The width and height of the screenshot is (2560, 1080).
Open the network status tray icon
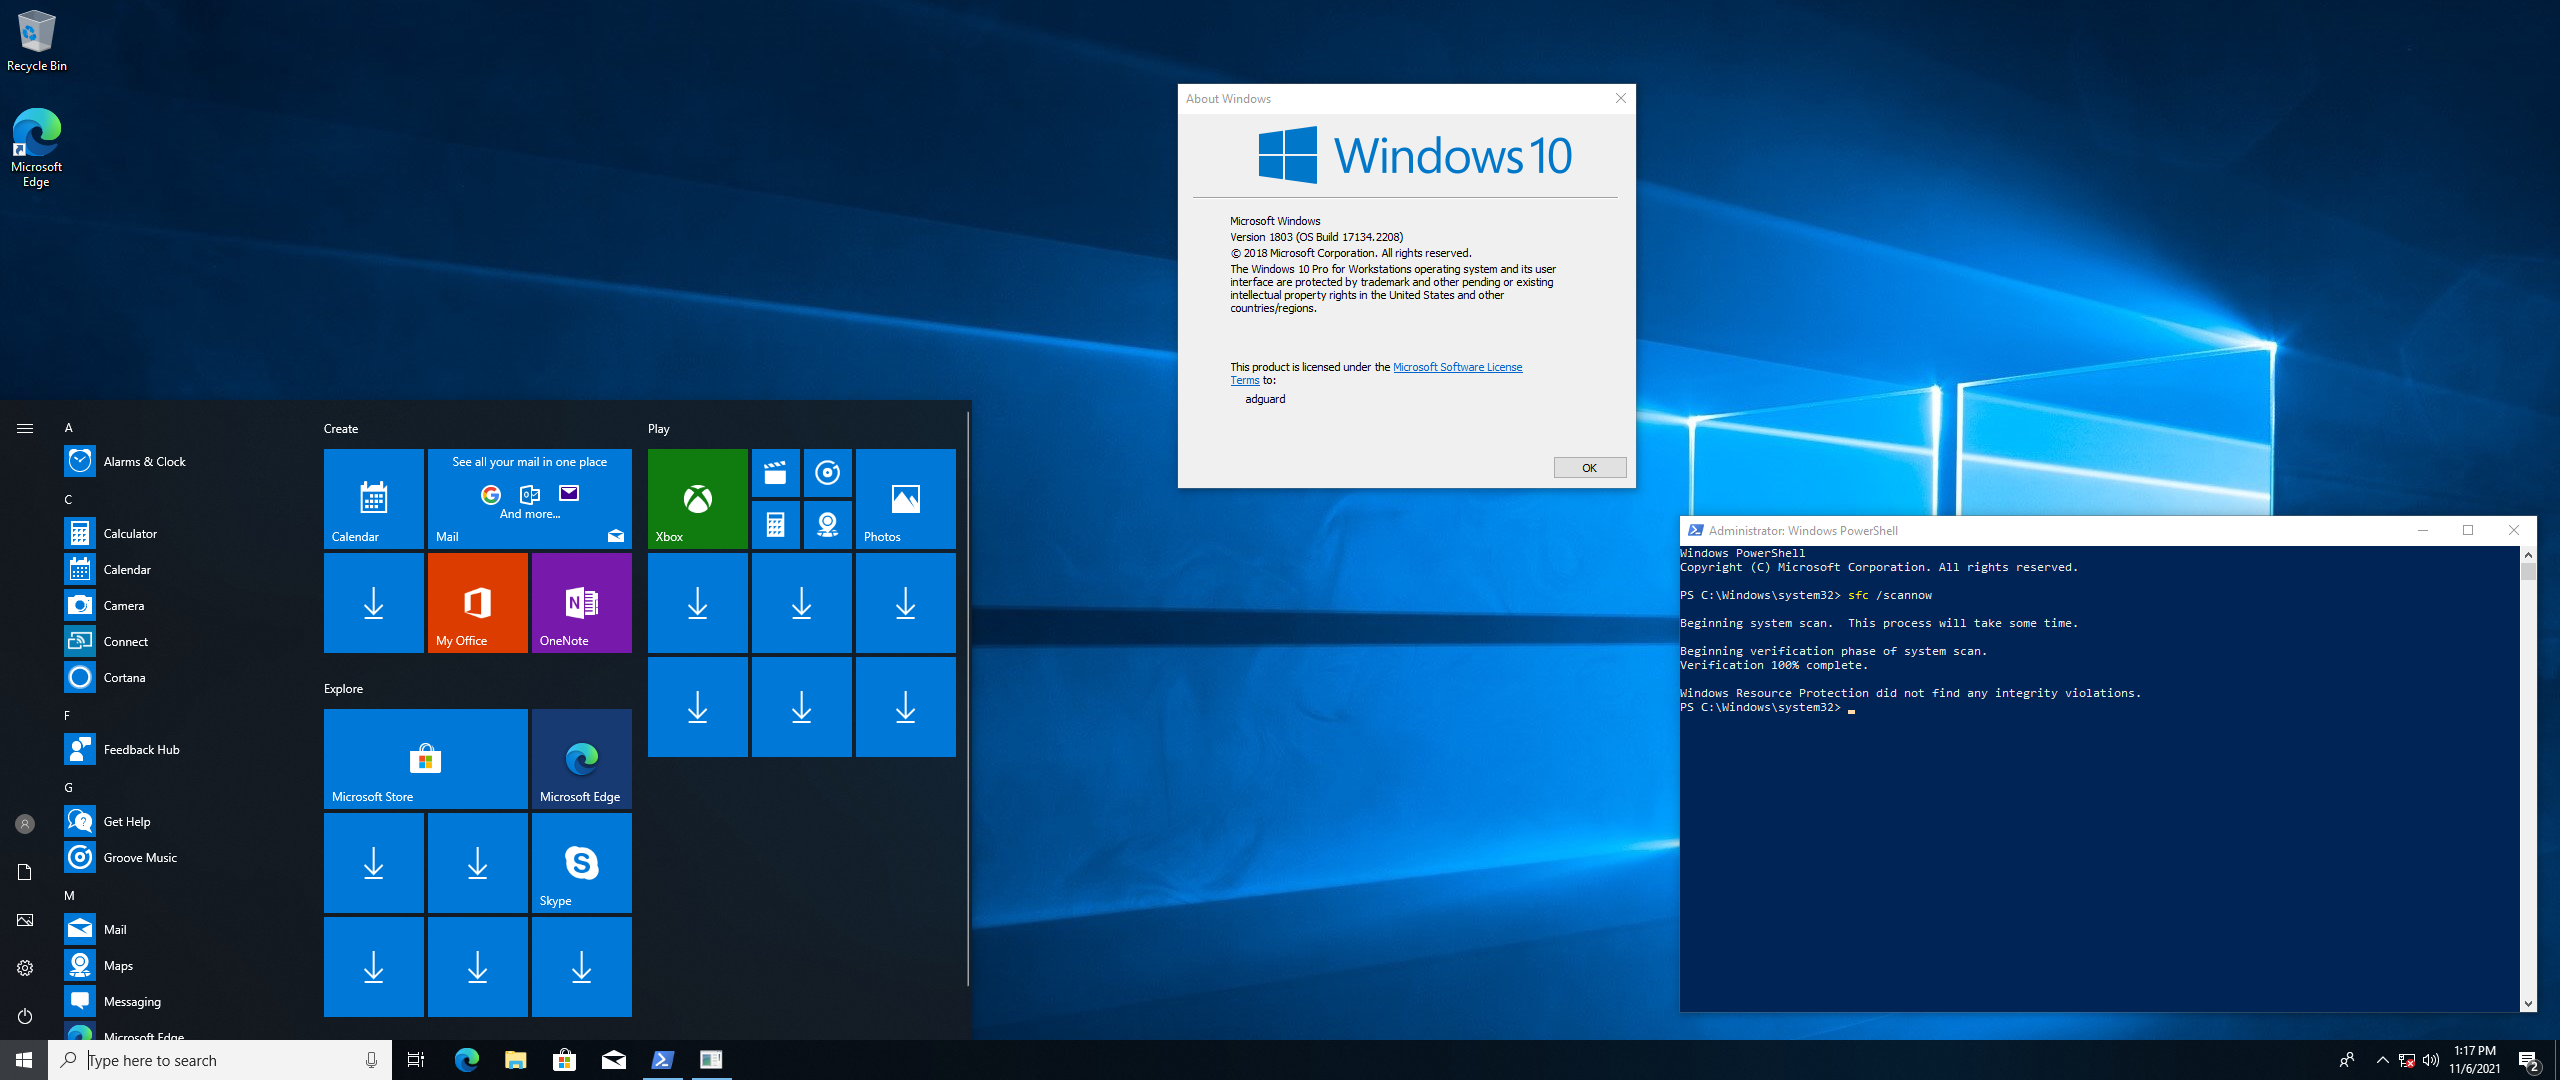click(x=2407, y=1060)
